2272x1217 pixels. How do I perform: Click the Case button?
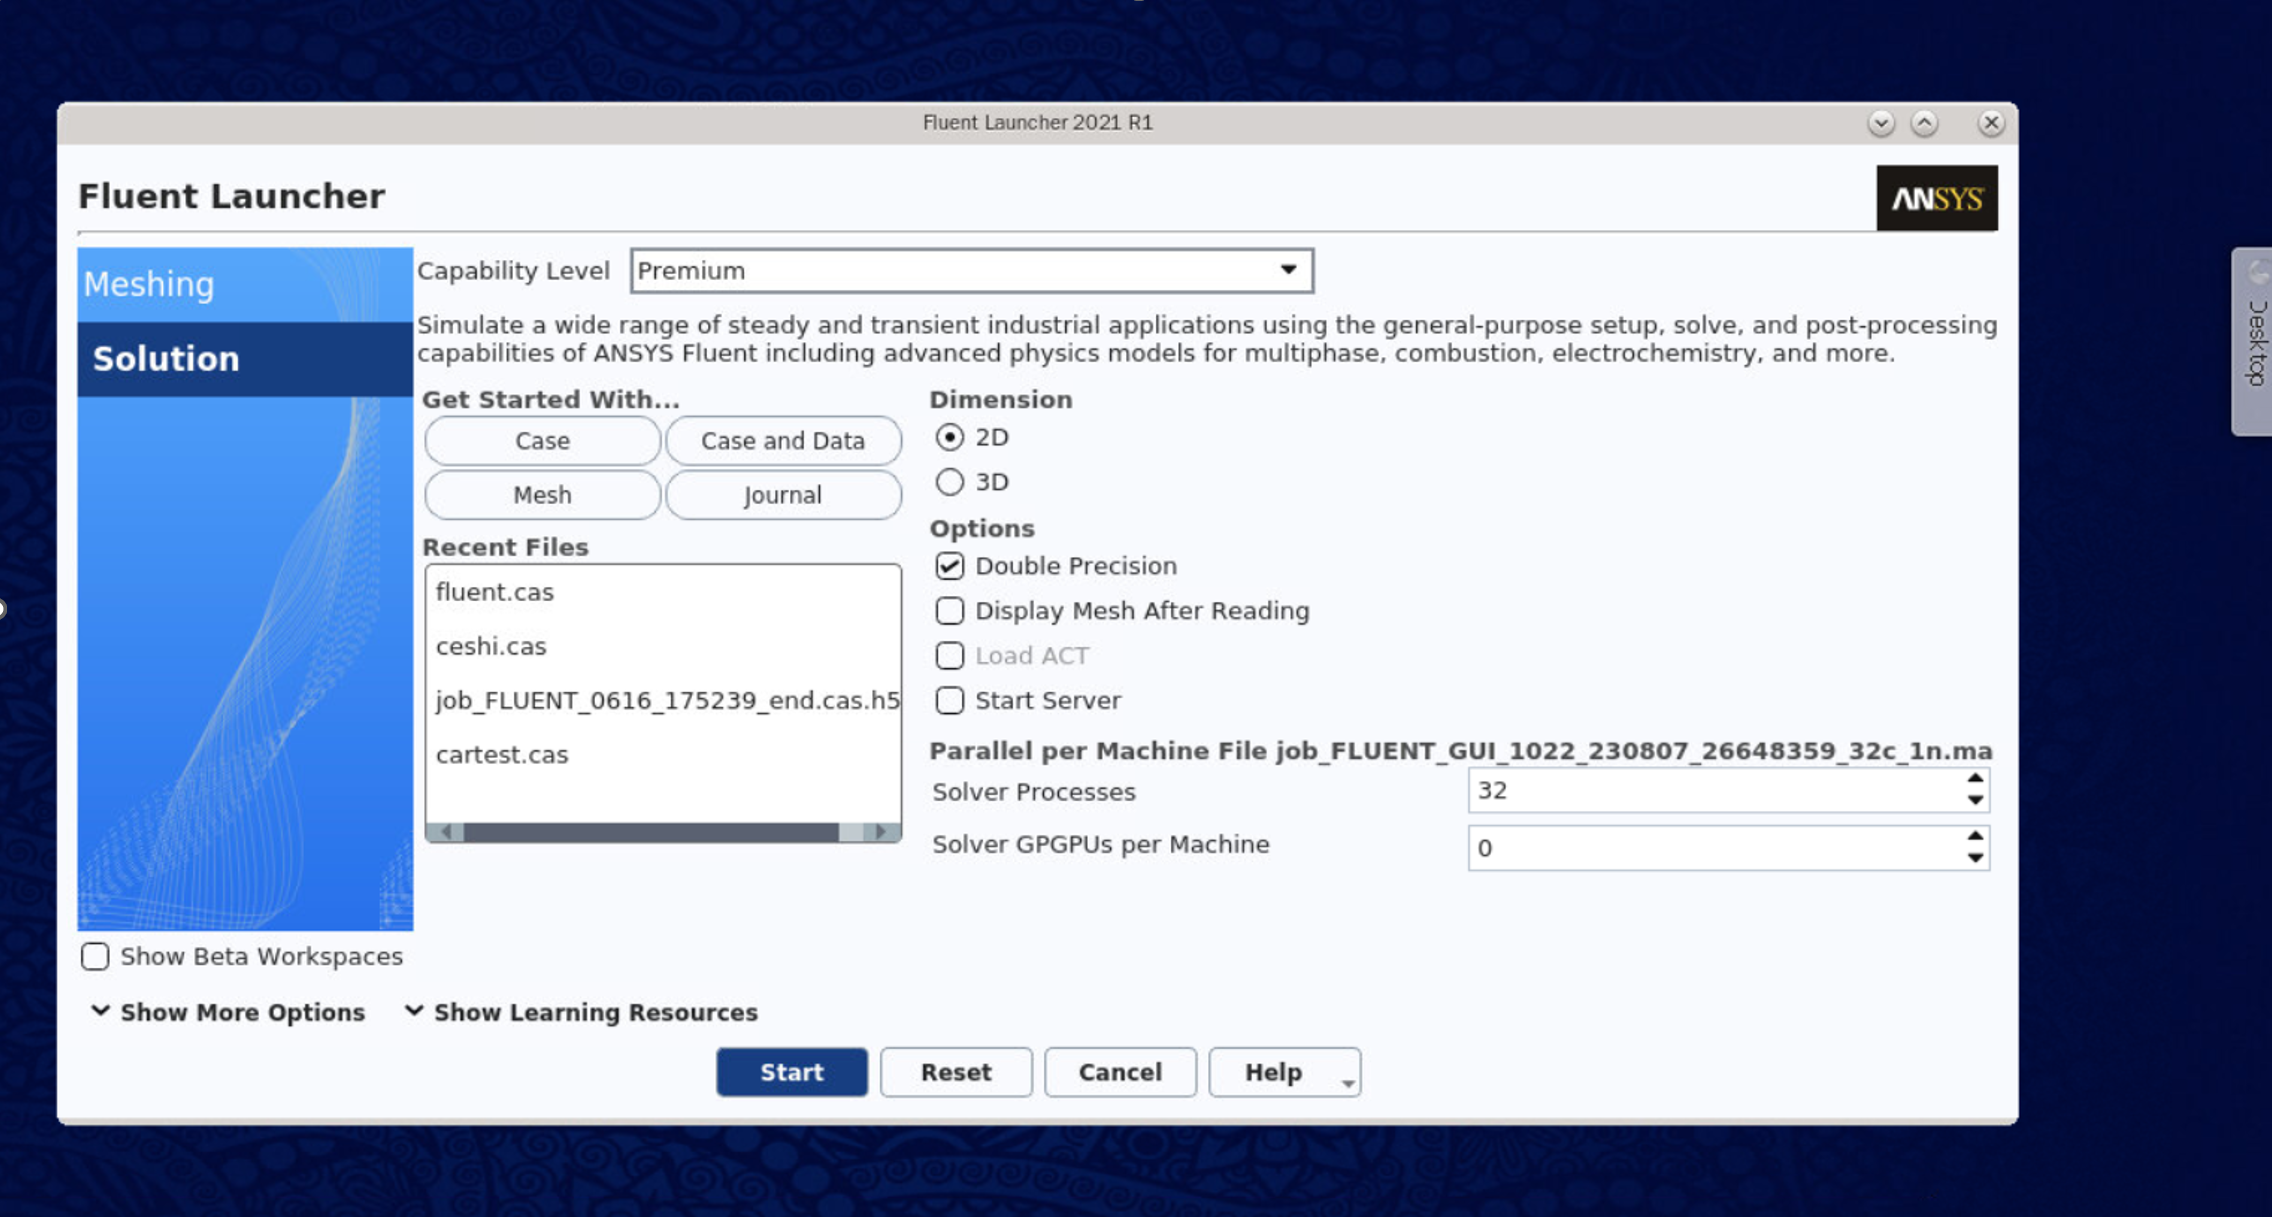click(542, 441)
